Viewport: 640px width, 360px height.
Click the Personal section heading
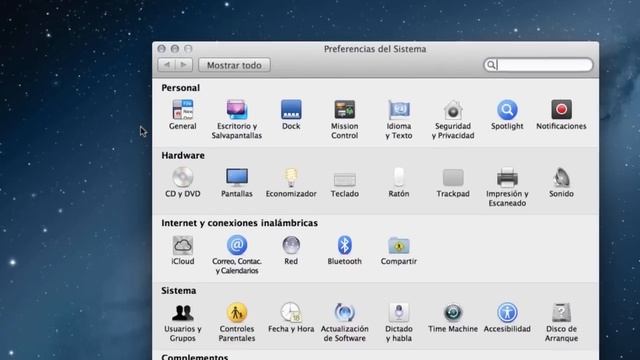[180, 88]
